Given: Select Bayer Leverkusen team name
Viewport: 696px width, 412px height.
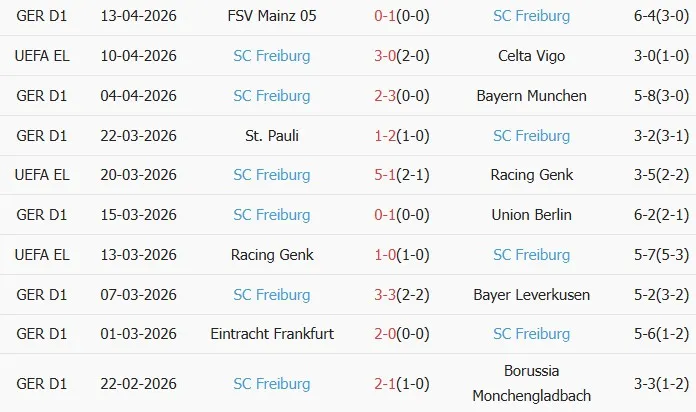Looking at the screenshot, I should 531,294.
